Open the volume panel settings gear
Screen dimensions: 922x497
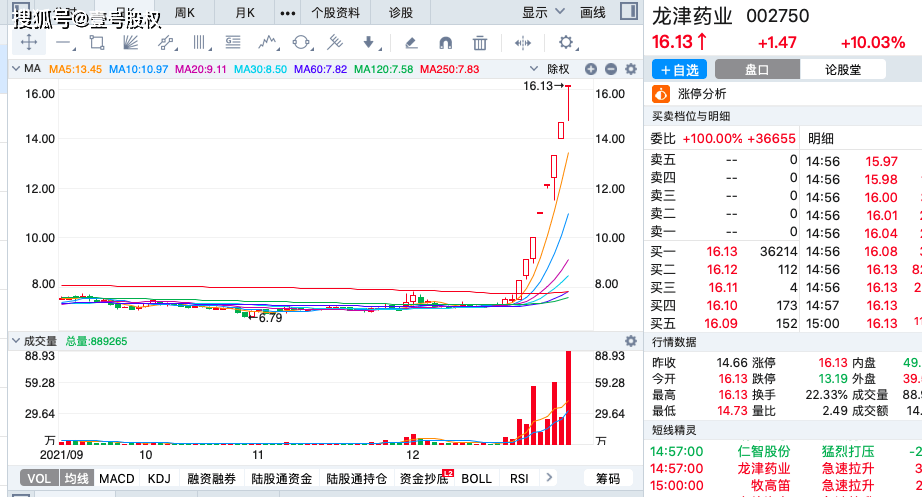pos(630,341)
